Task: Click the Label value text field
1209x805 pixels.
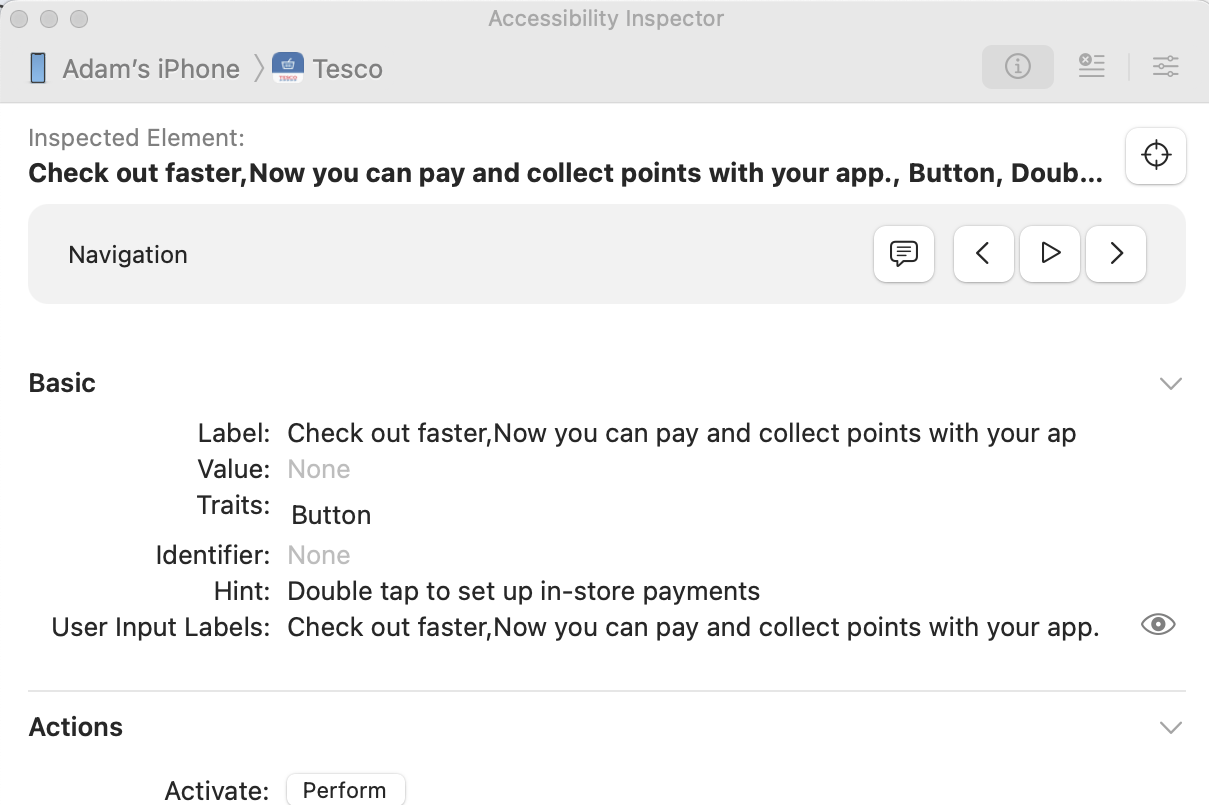Action: 681,434
